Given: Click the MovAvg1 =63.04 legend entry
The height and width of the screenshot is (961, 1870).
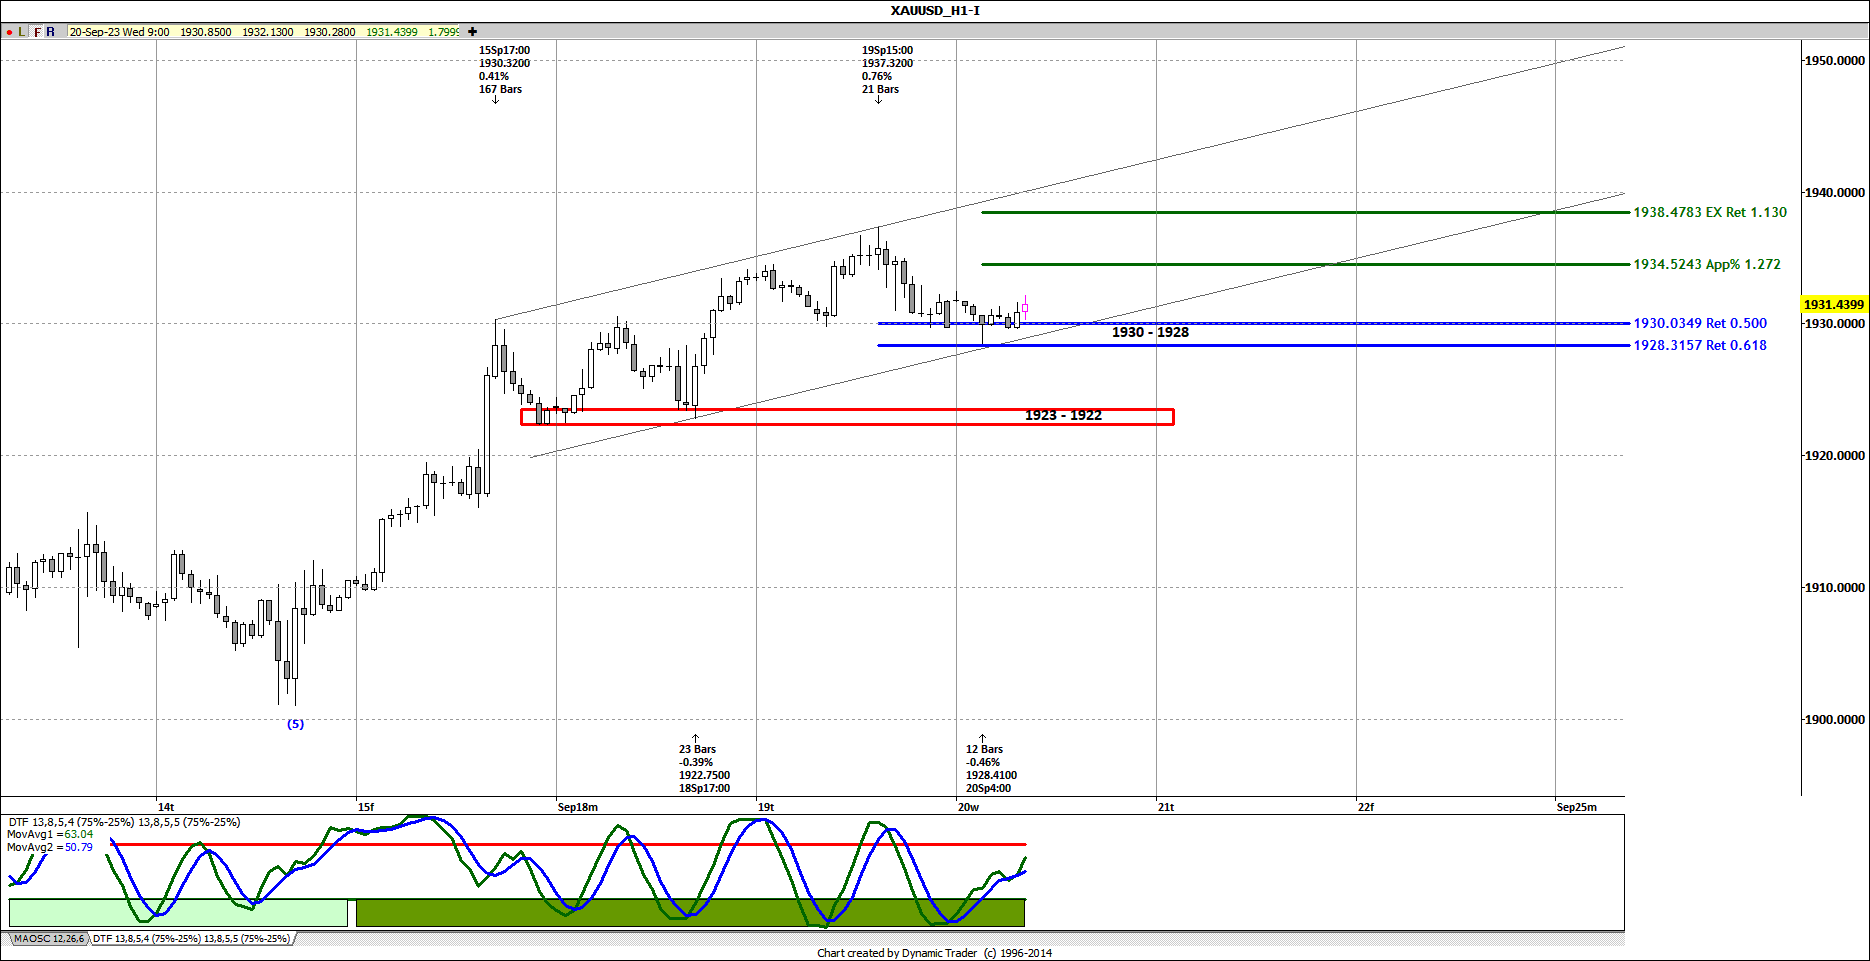Looking at the screenshot, I should tap(50, 834).
